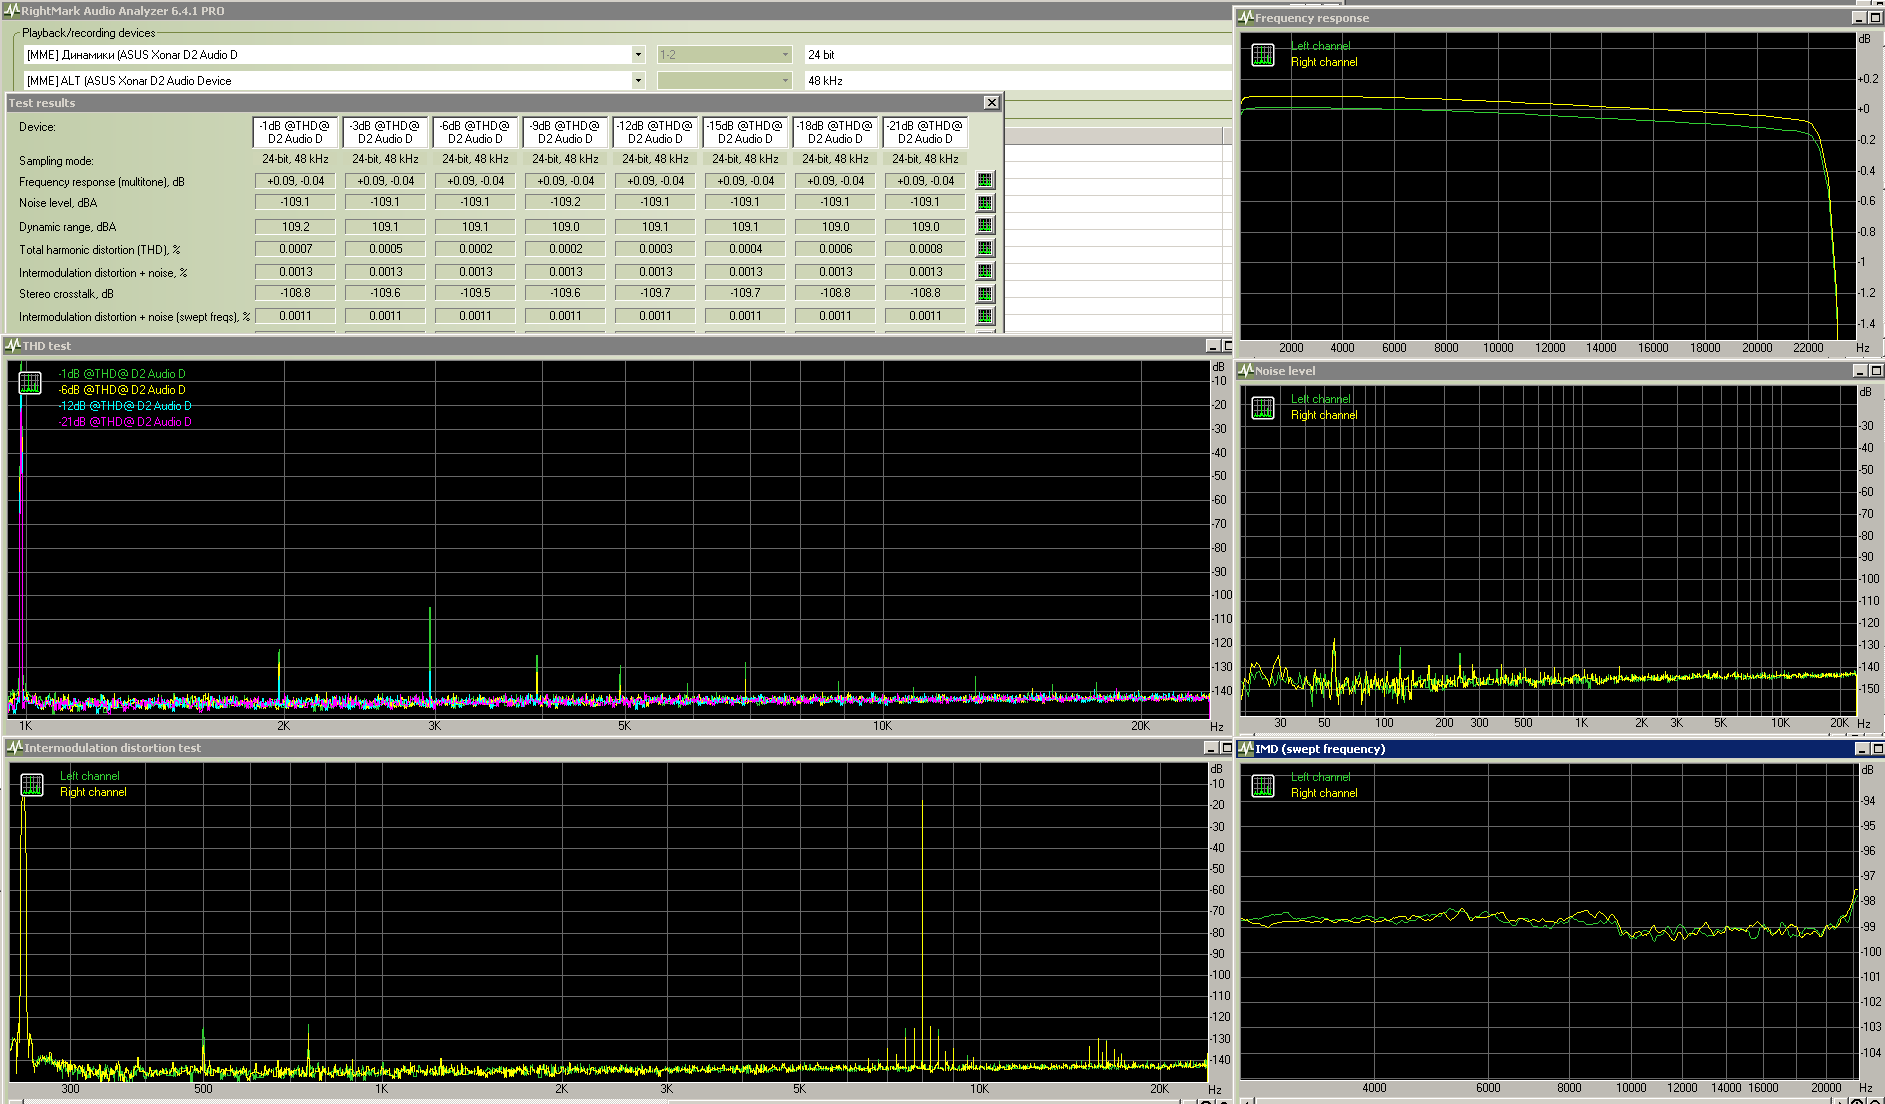Click THD value 0.0008 in -21dB column
The image size is (1885, 1104).
(x=925, y=249)
